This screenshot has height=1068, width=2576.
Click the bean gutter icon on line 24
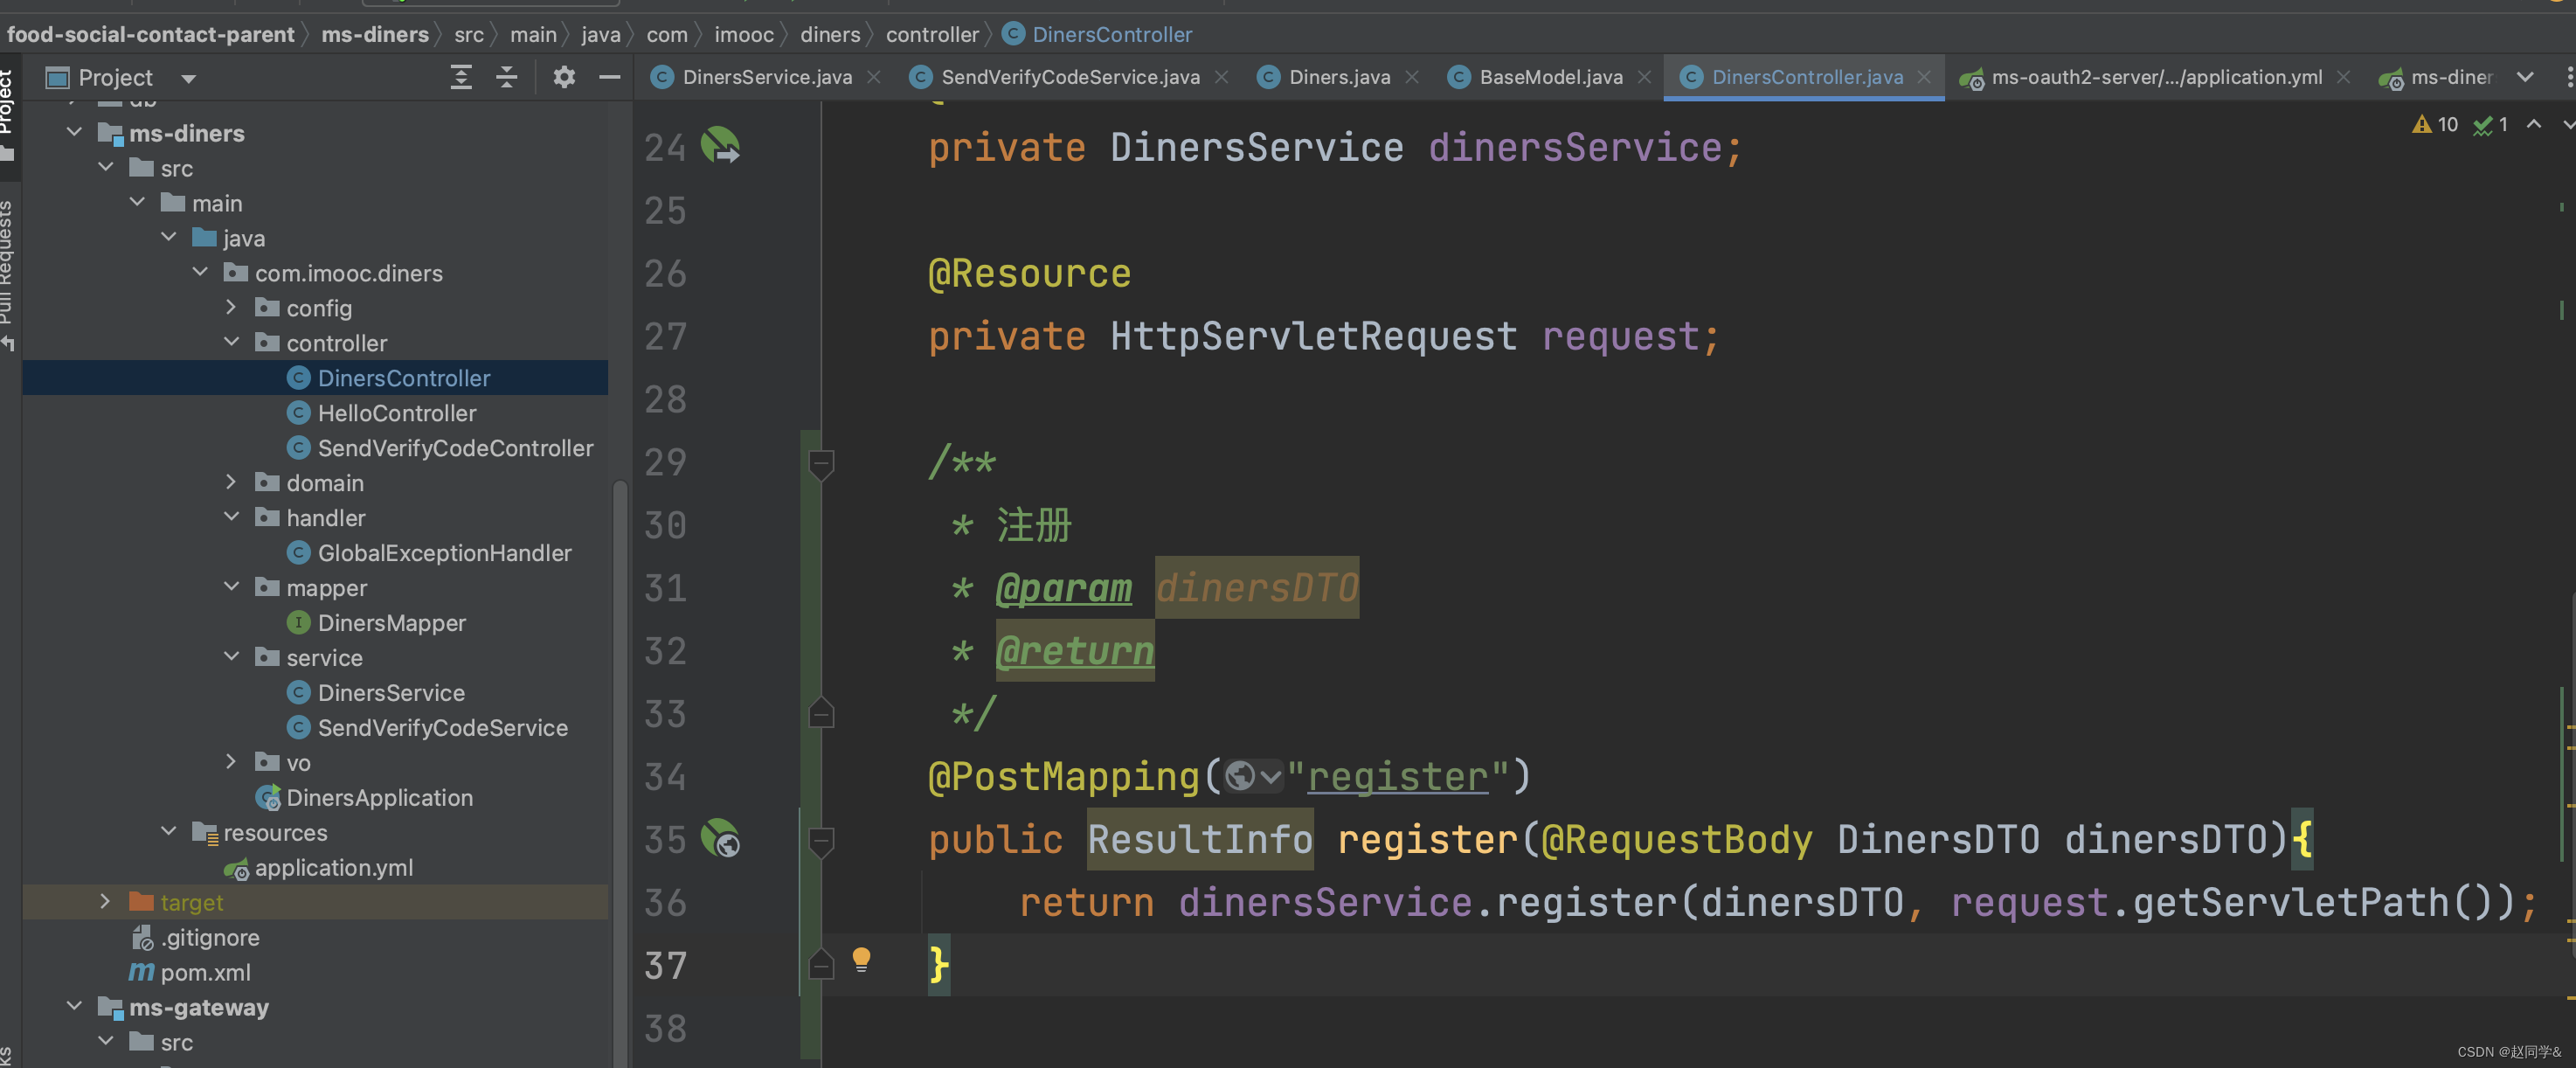tap(720, 146)
